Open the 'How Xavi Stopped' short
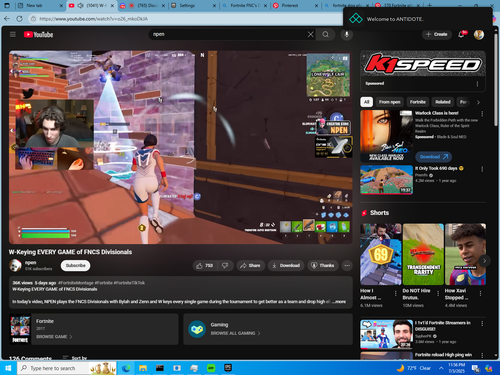 point(465,254)
